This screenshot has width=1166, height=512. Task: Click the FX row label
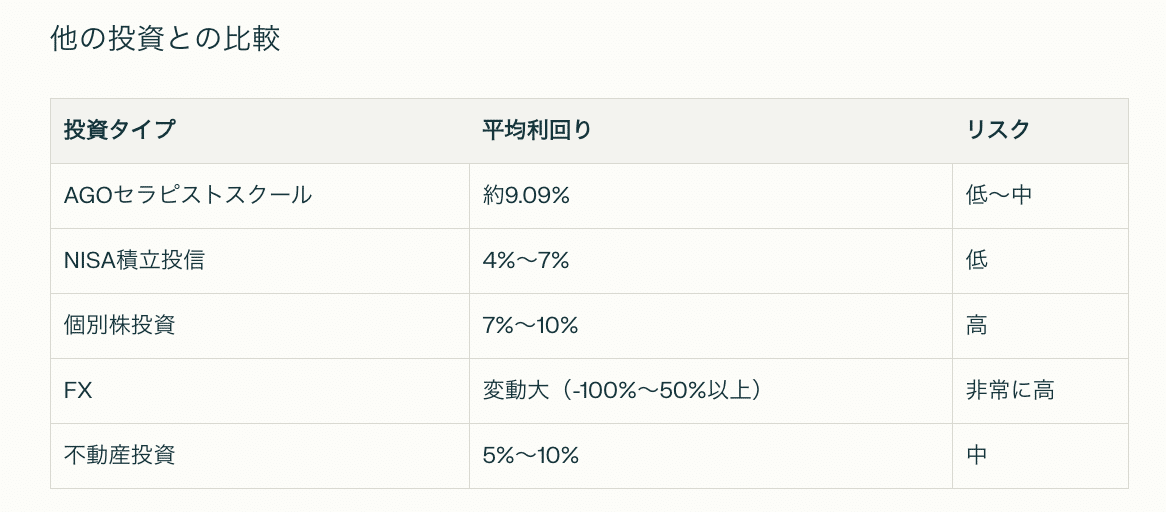click(260, 391)
